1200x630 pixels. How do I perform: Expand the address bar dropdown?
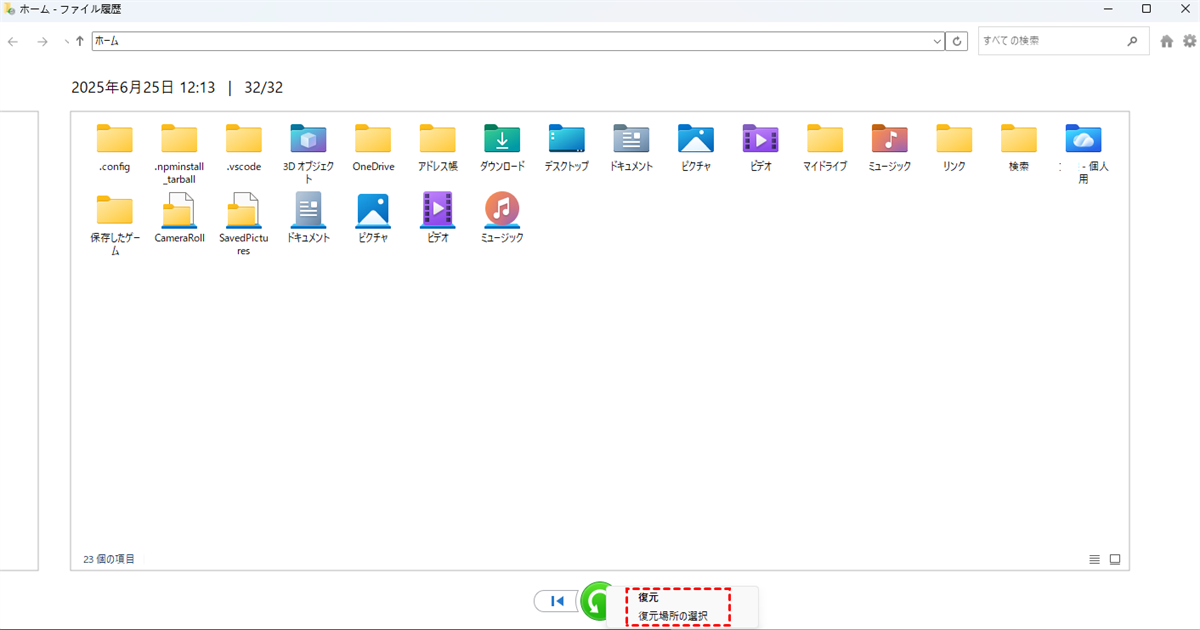click(x=937, y=41)
